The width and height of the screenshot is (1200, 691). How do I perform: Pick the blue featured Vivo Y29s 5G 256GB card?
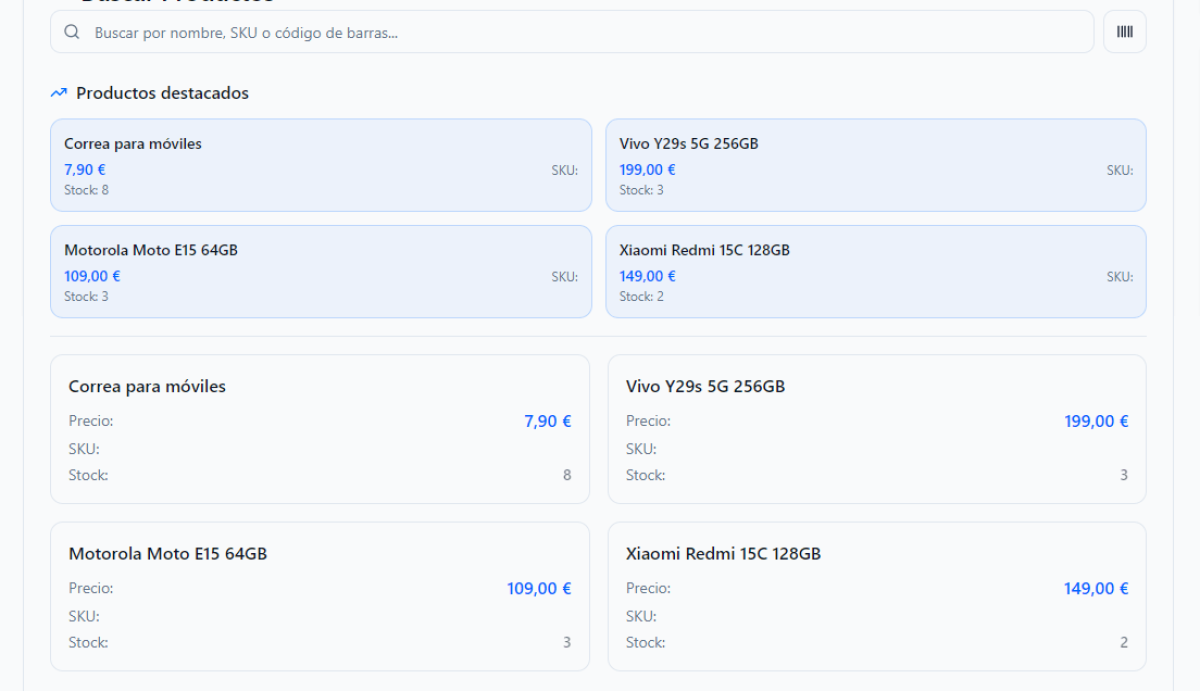click(x=875, y=165)
